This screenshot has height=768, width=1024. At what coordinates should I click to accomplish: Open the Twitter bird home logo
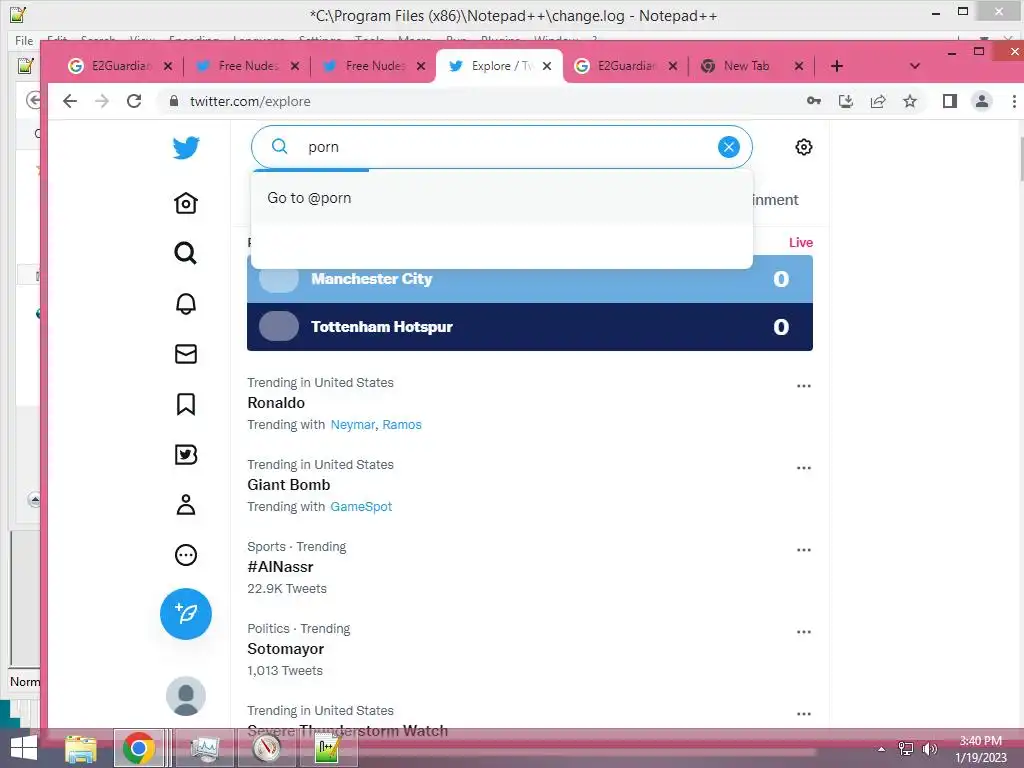tap(186, 148)
